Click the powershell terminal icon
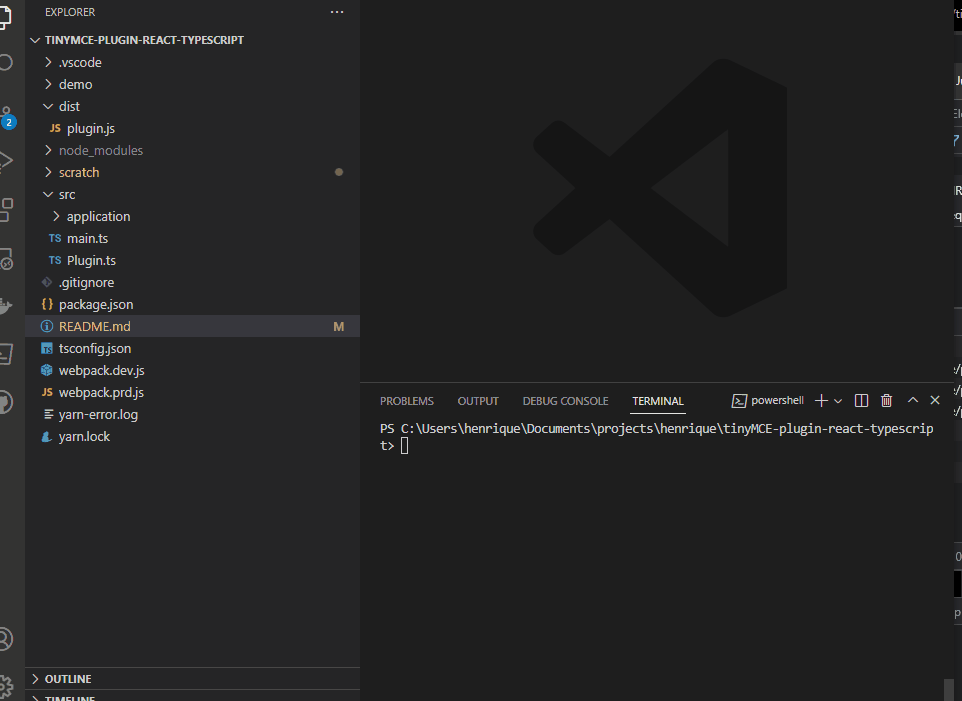The image size is (962, 701). coord(738,400)
